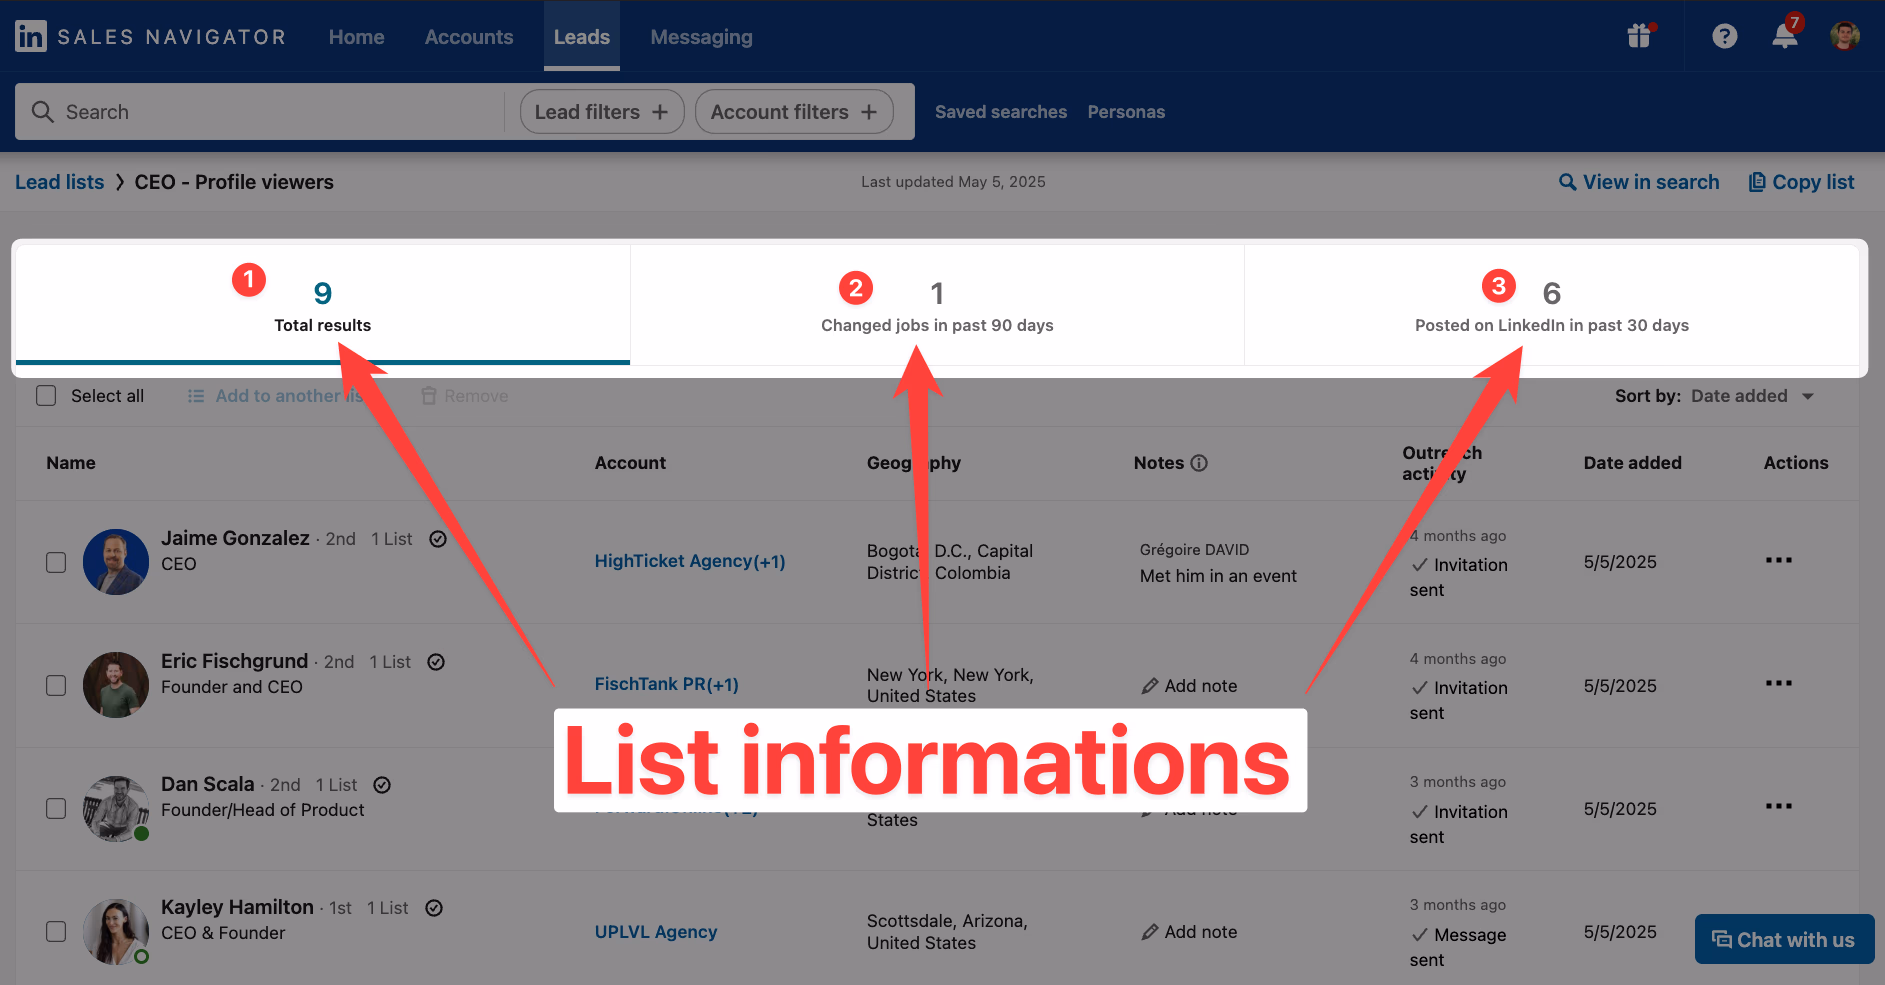This screenshot has width=1885, height=985.
Task: Click View in search
Action: tap(1639, 182)
